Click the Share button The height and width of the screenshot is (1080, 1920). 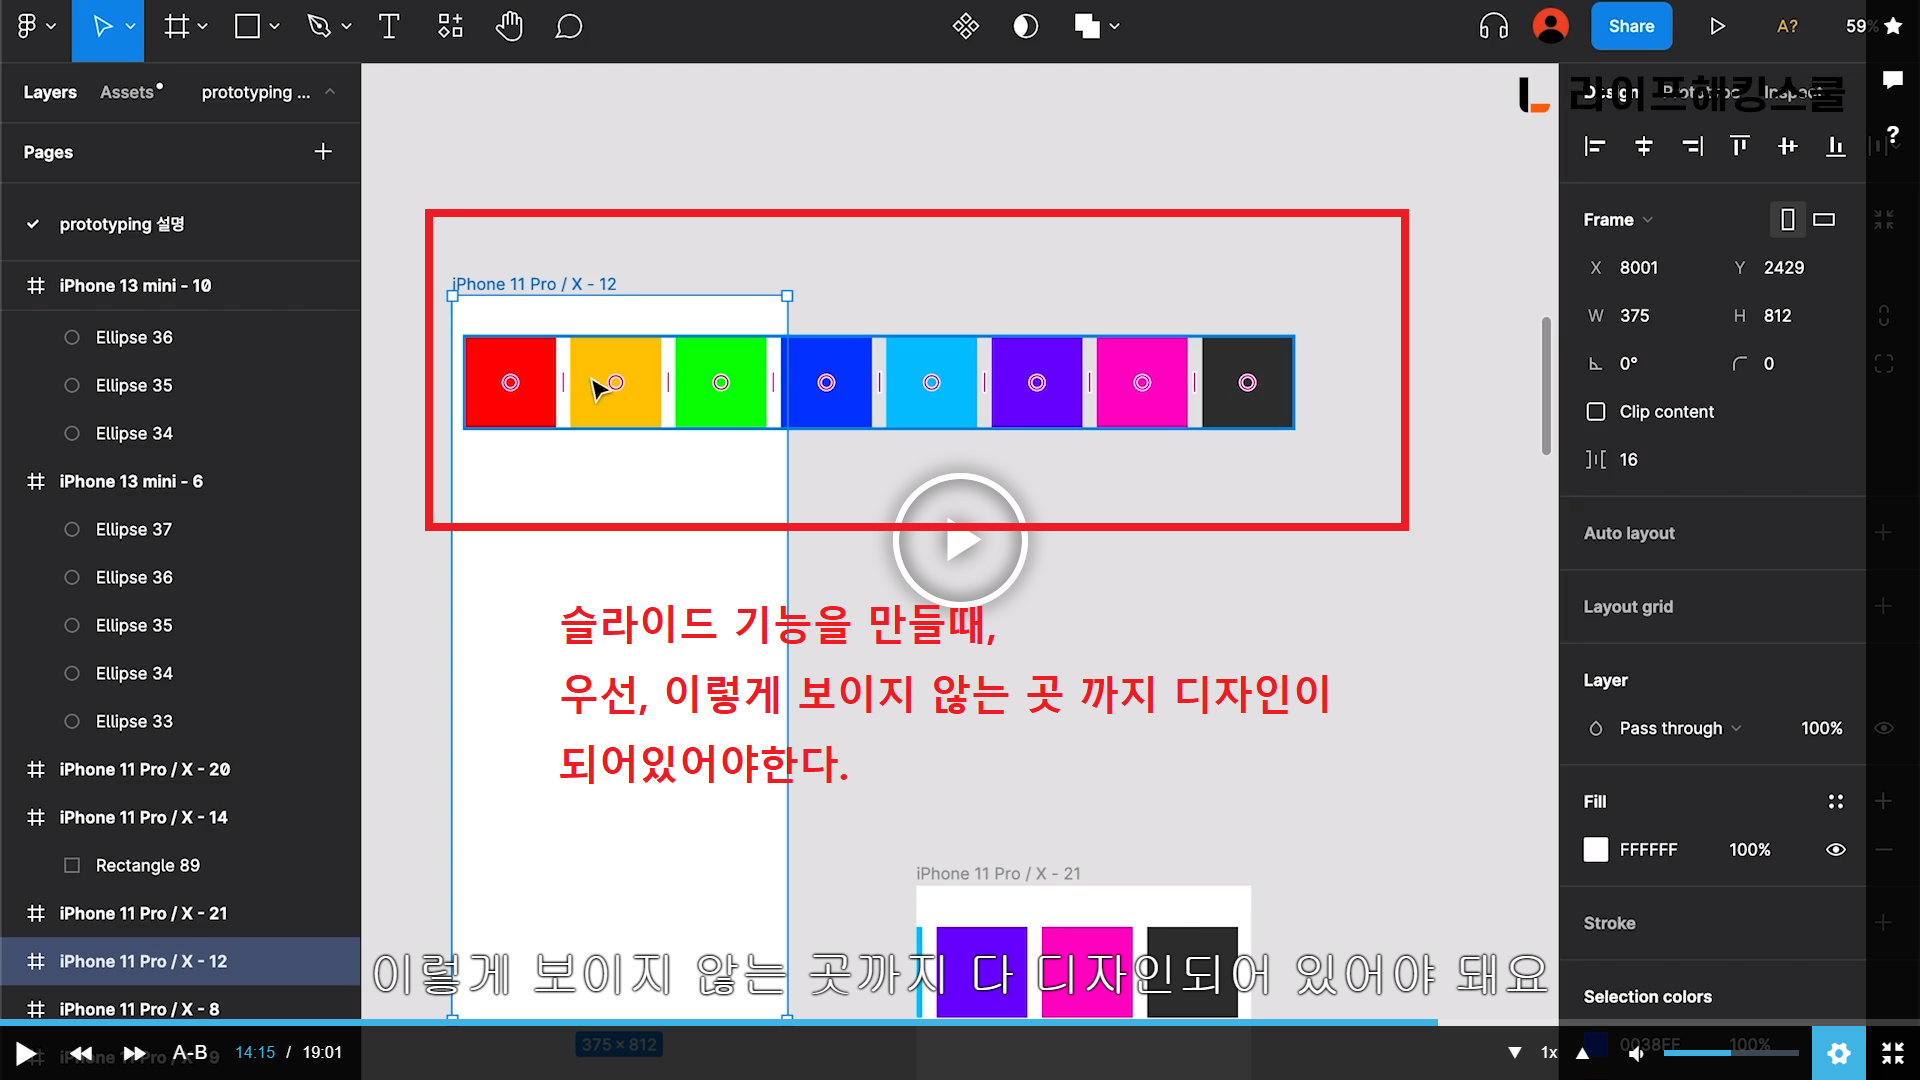point(1631,27)
